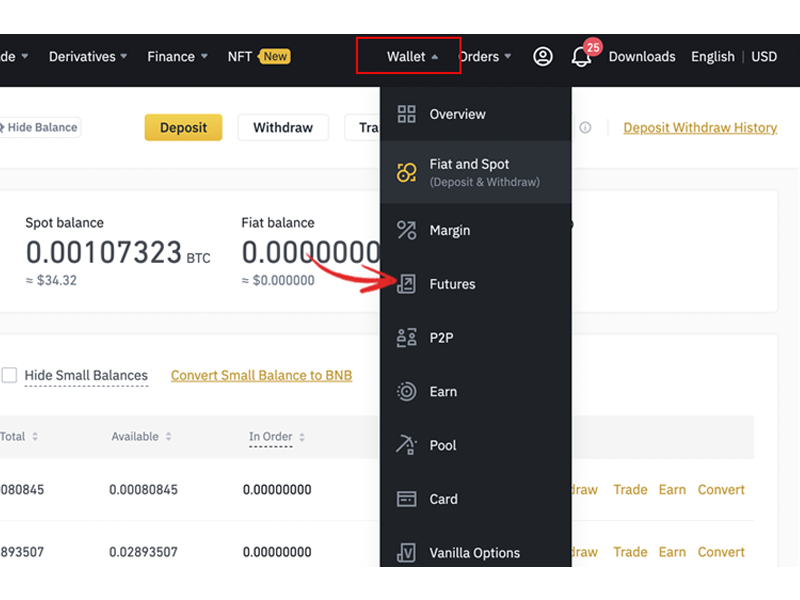The width and height of the screenshot is (800, 600).
Task: Change language via English option
Action: (x=713, y=56)
